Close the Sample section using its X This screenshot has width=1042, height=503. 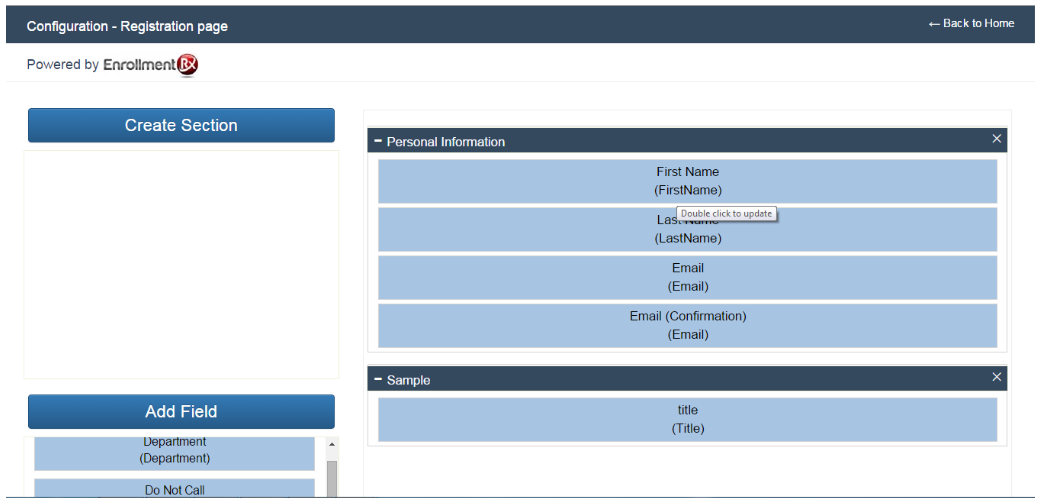point(996,377)
